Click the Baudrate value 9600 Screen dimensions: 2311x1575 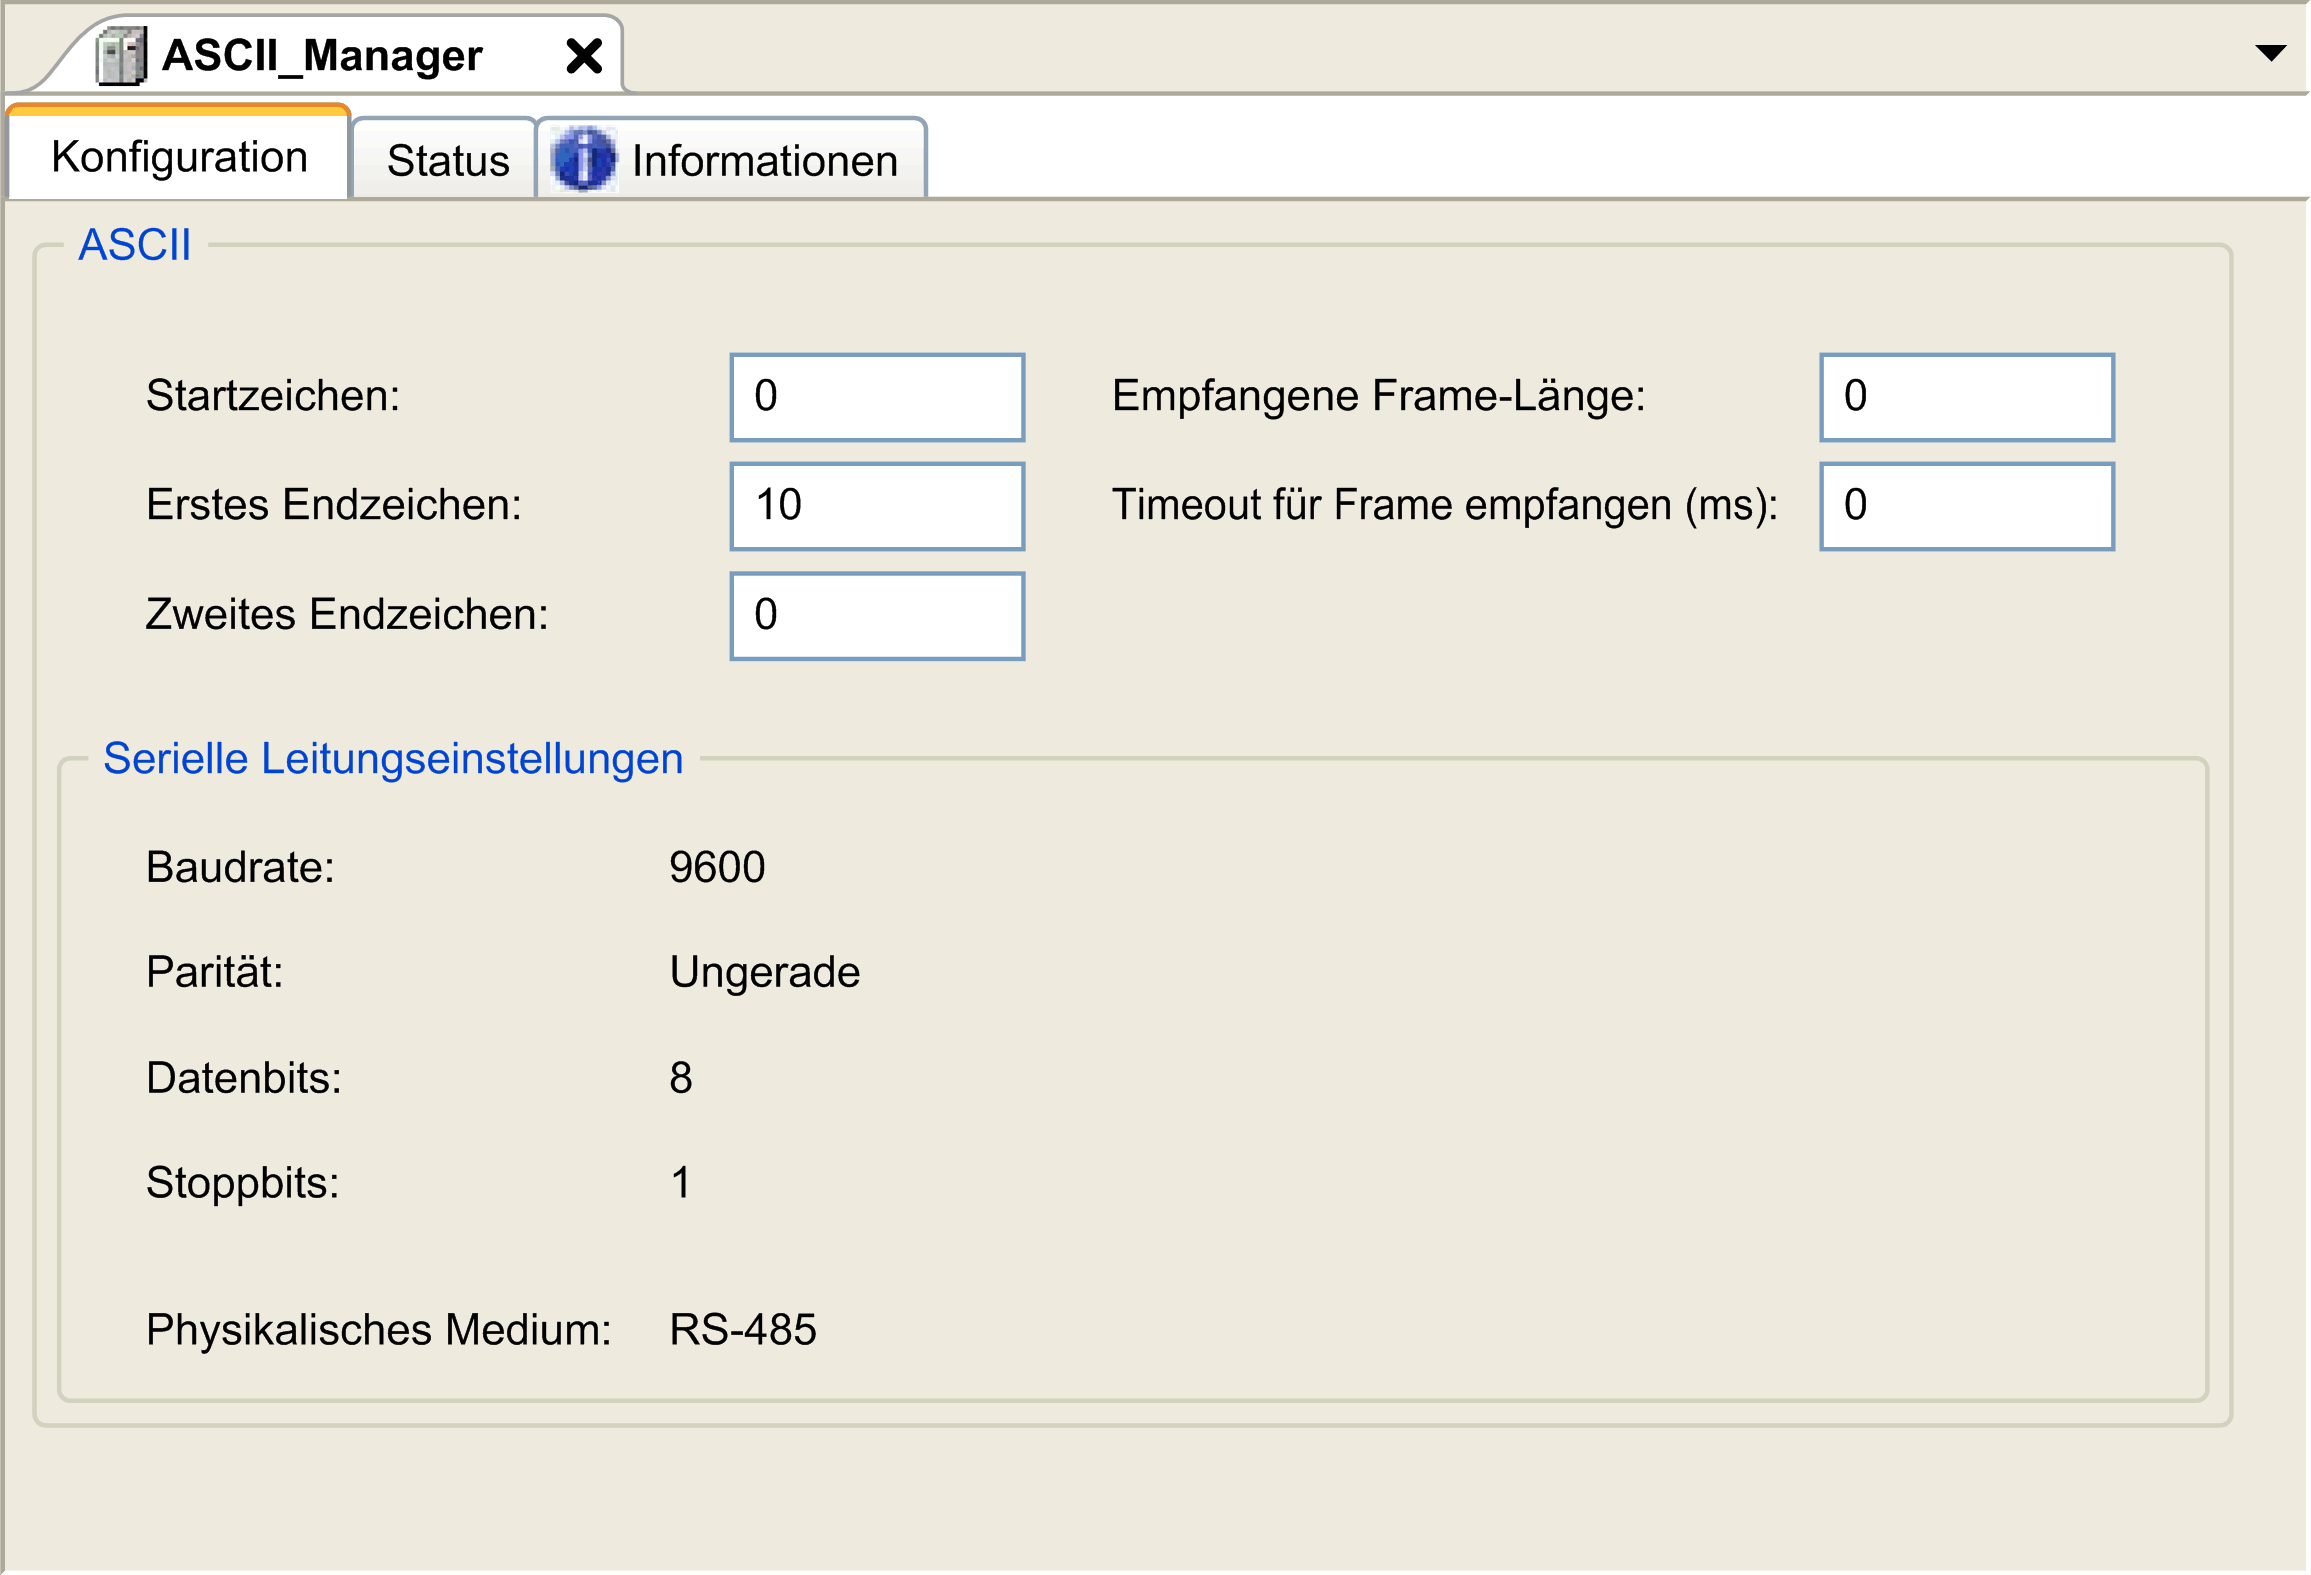tap(717, 867)
